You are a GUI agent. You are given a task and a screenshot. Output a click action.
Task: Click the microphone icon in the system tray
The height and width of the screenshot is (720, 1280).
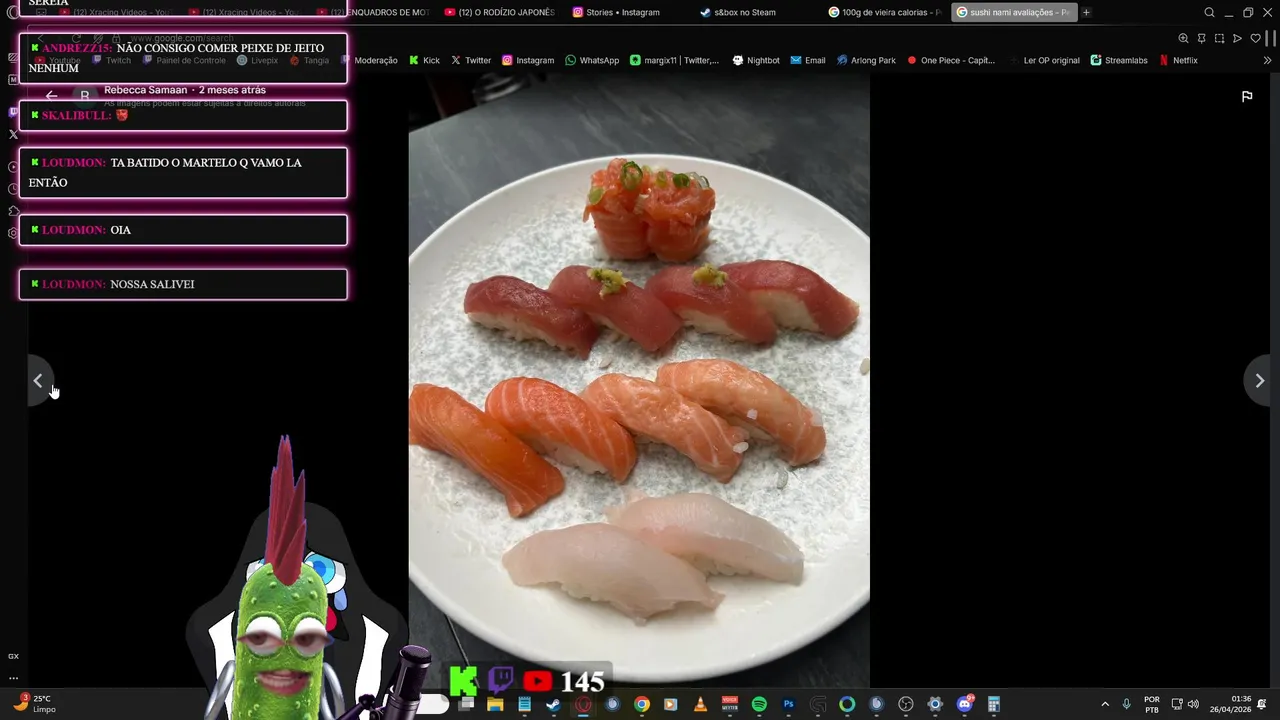click(x=1127, y=704)
